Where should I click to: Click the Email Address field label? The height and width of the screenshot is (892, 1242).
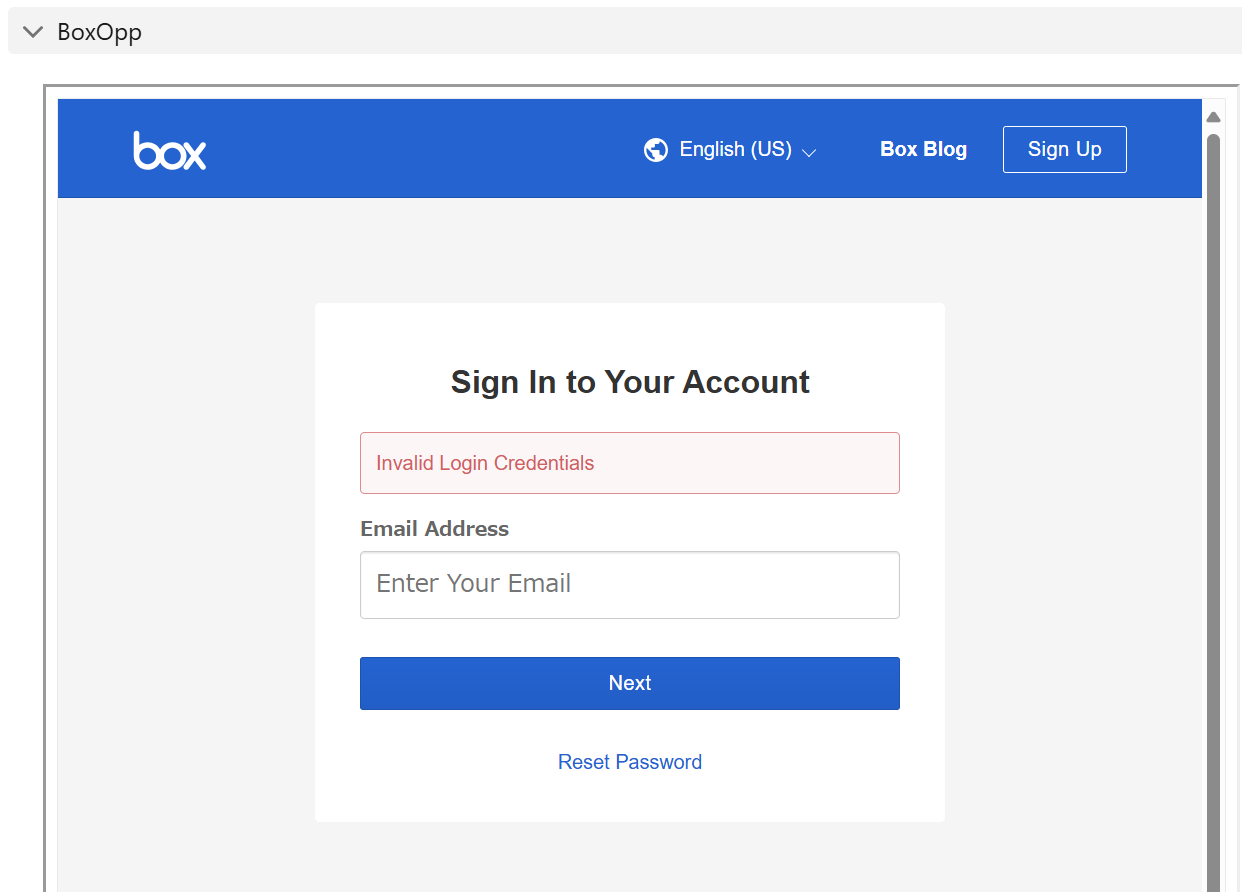click(434, 529)
